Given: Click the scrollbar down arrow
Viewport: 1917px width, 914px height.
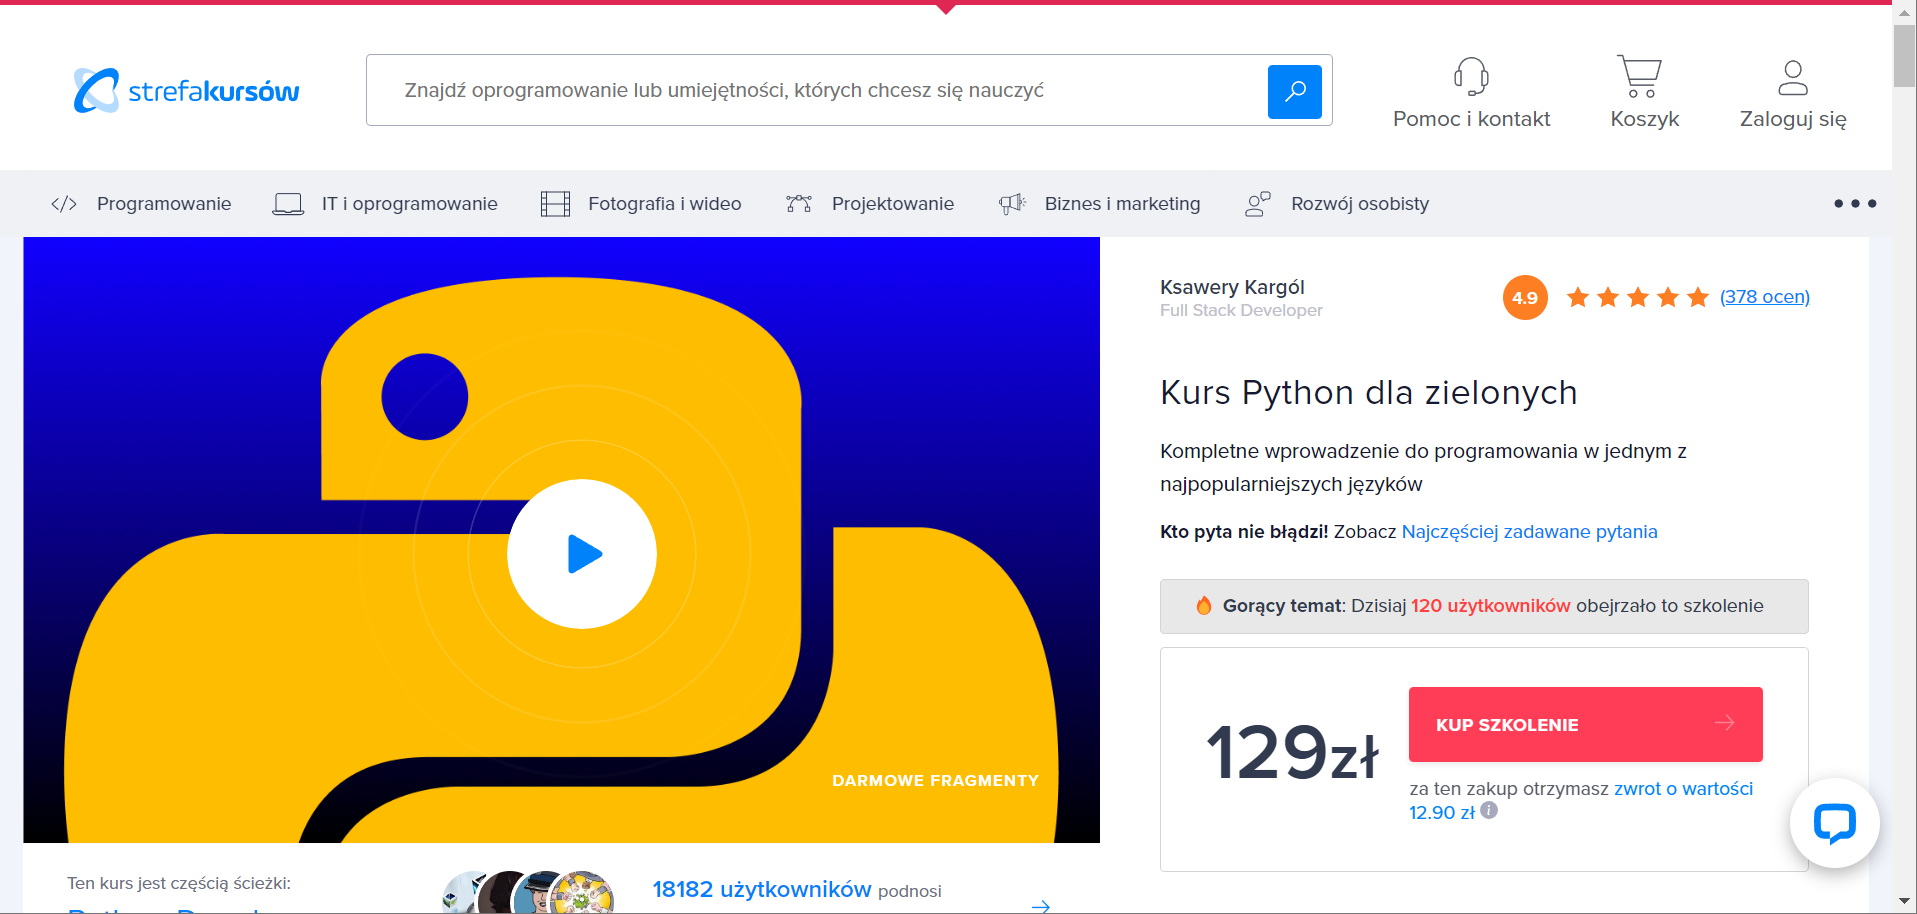Looking at the screenshot, I should point(1904,902).
